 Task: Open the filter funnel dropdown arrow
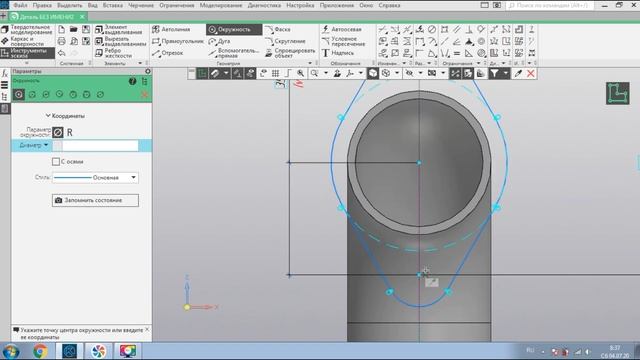[x=506, y=73]
